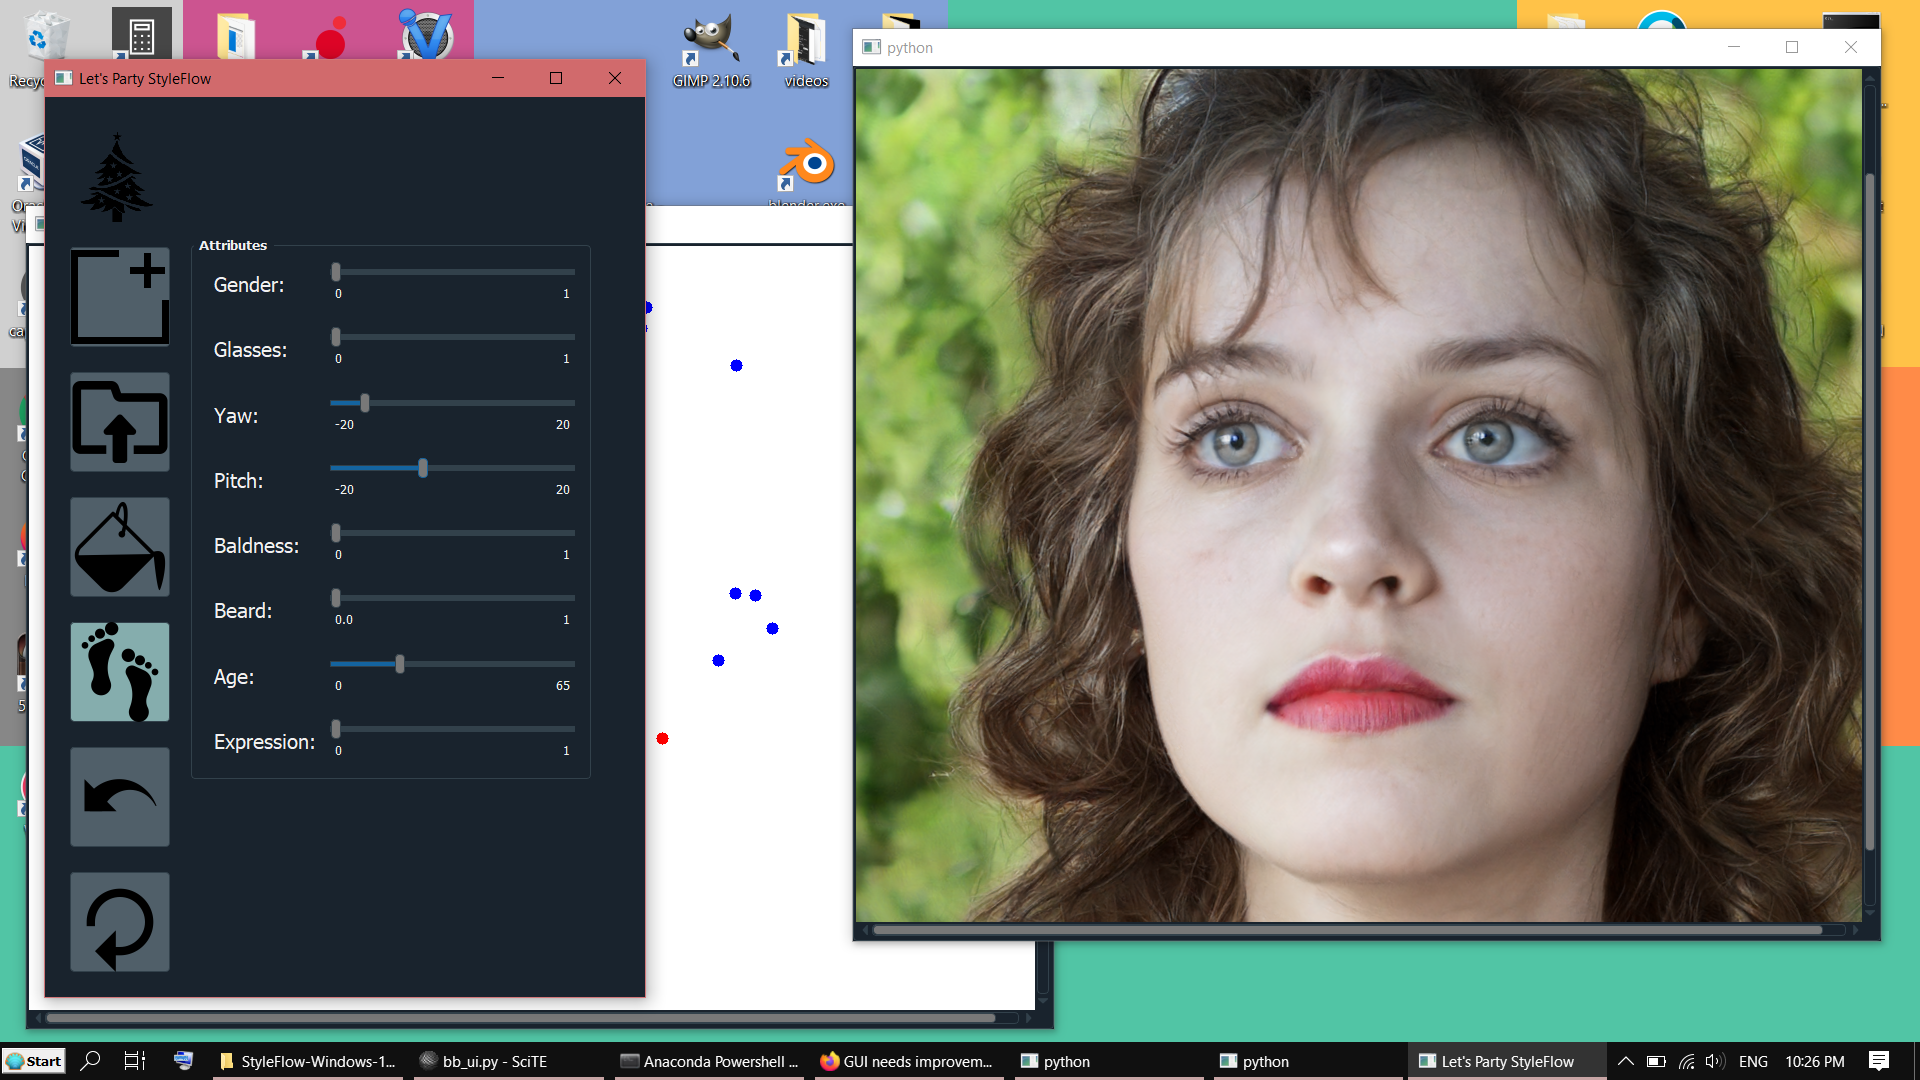1920x1080 pixels.
Task: Move the Yaw slider thumb
Action: tap(364, 403)
